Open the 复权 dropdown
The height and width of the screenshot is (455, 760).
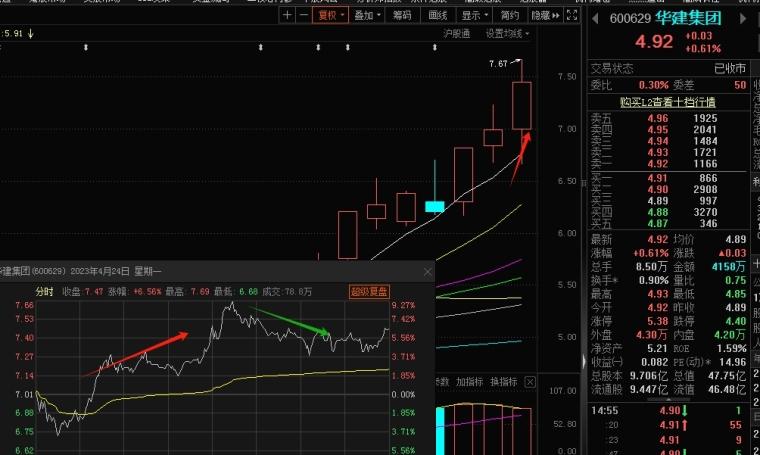(x=328, y=16)
